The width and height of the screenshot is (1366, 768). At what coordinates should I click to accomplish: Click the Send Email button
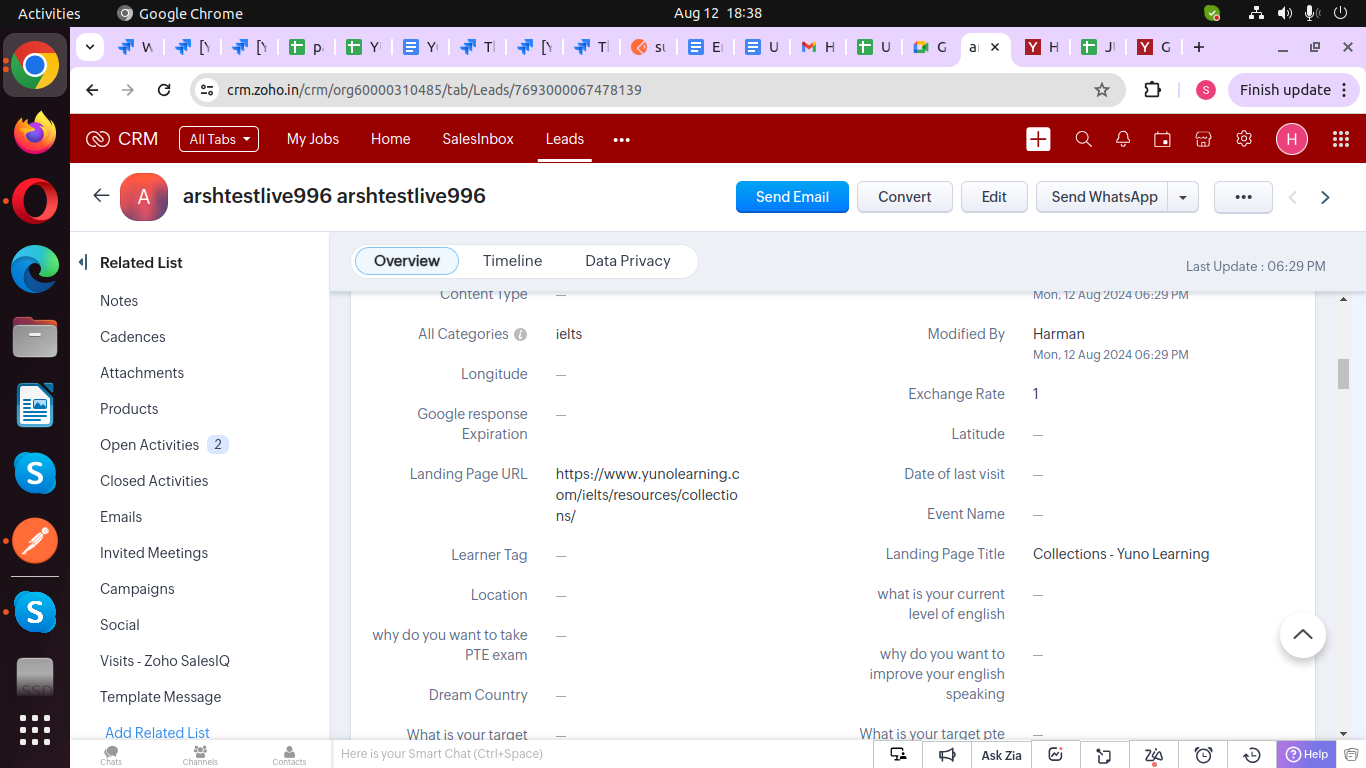click(792, 197)
